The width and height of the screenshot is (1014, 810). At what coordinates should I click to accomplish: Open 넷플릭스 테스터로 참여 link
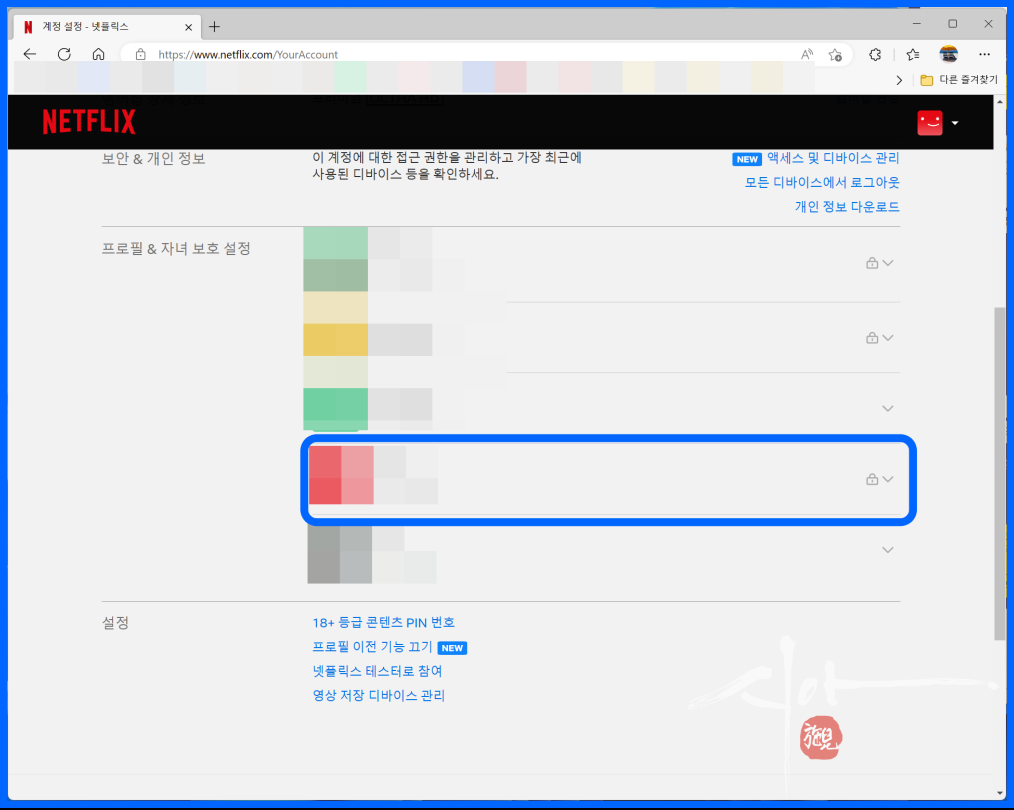point(378,671)
